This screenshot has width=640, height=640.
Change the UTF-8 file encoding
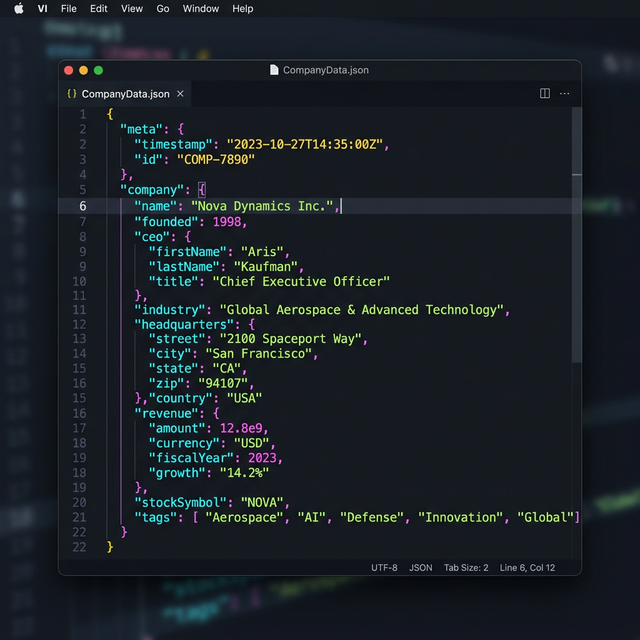pyautogui.click(x=384, y=567)
